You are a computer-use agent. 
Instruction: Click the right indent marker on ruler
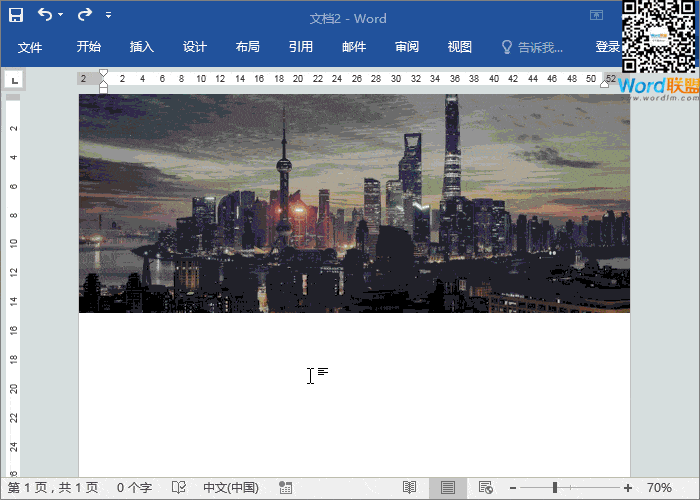(604, 84)
